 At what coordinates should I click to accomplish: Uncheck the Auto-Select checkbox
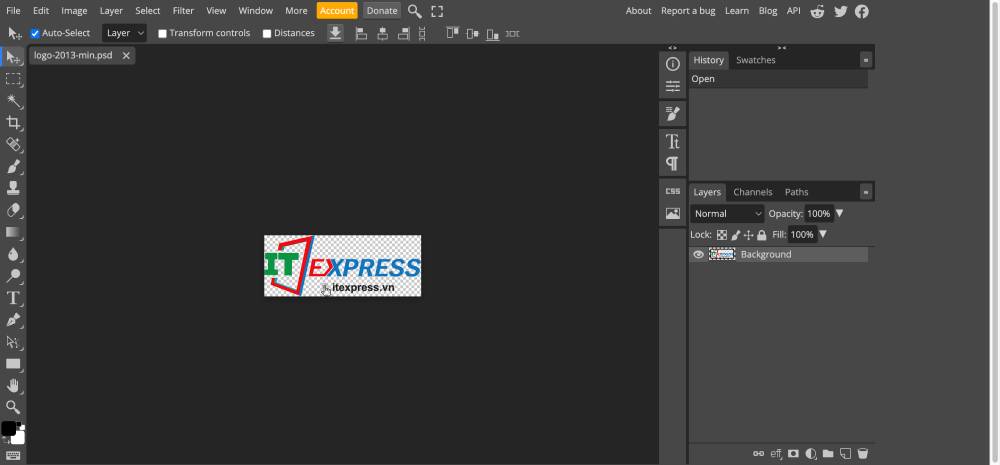[35, 33]
